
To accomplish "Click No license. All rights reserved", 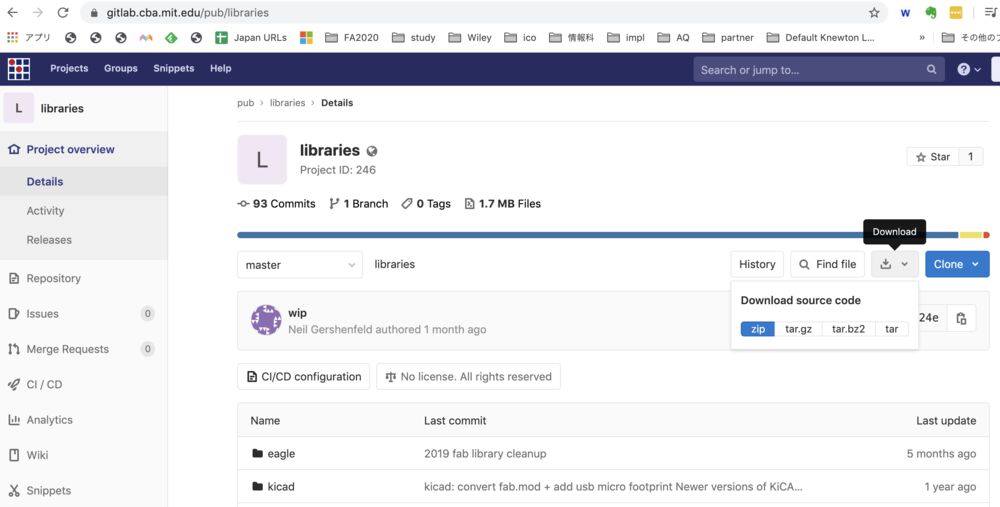I will click(469, 377).
